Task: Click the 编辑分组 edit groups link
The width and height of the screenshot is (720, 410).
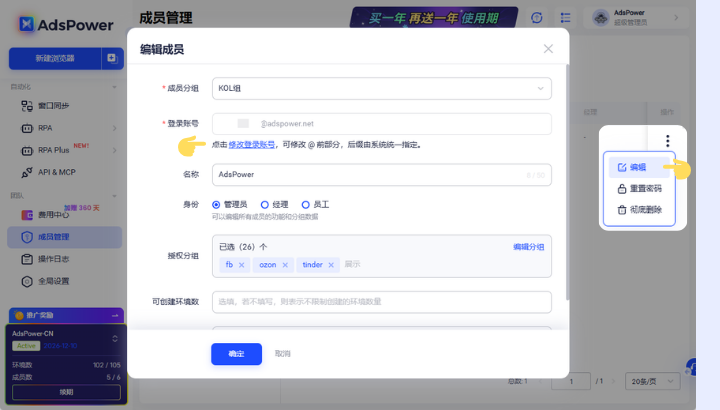Action: (529, 247)
